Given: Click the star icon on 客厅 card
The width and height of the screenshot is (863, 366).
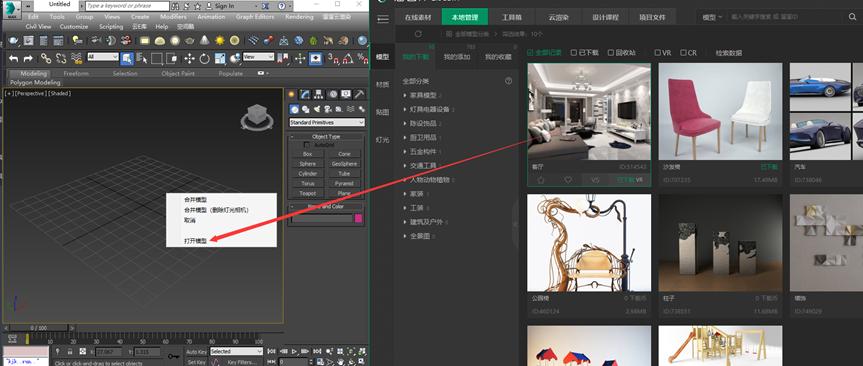Looking at the screenshot, I should (540, 179).
